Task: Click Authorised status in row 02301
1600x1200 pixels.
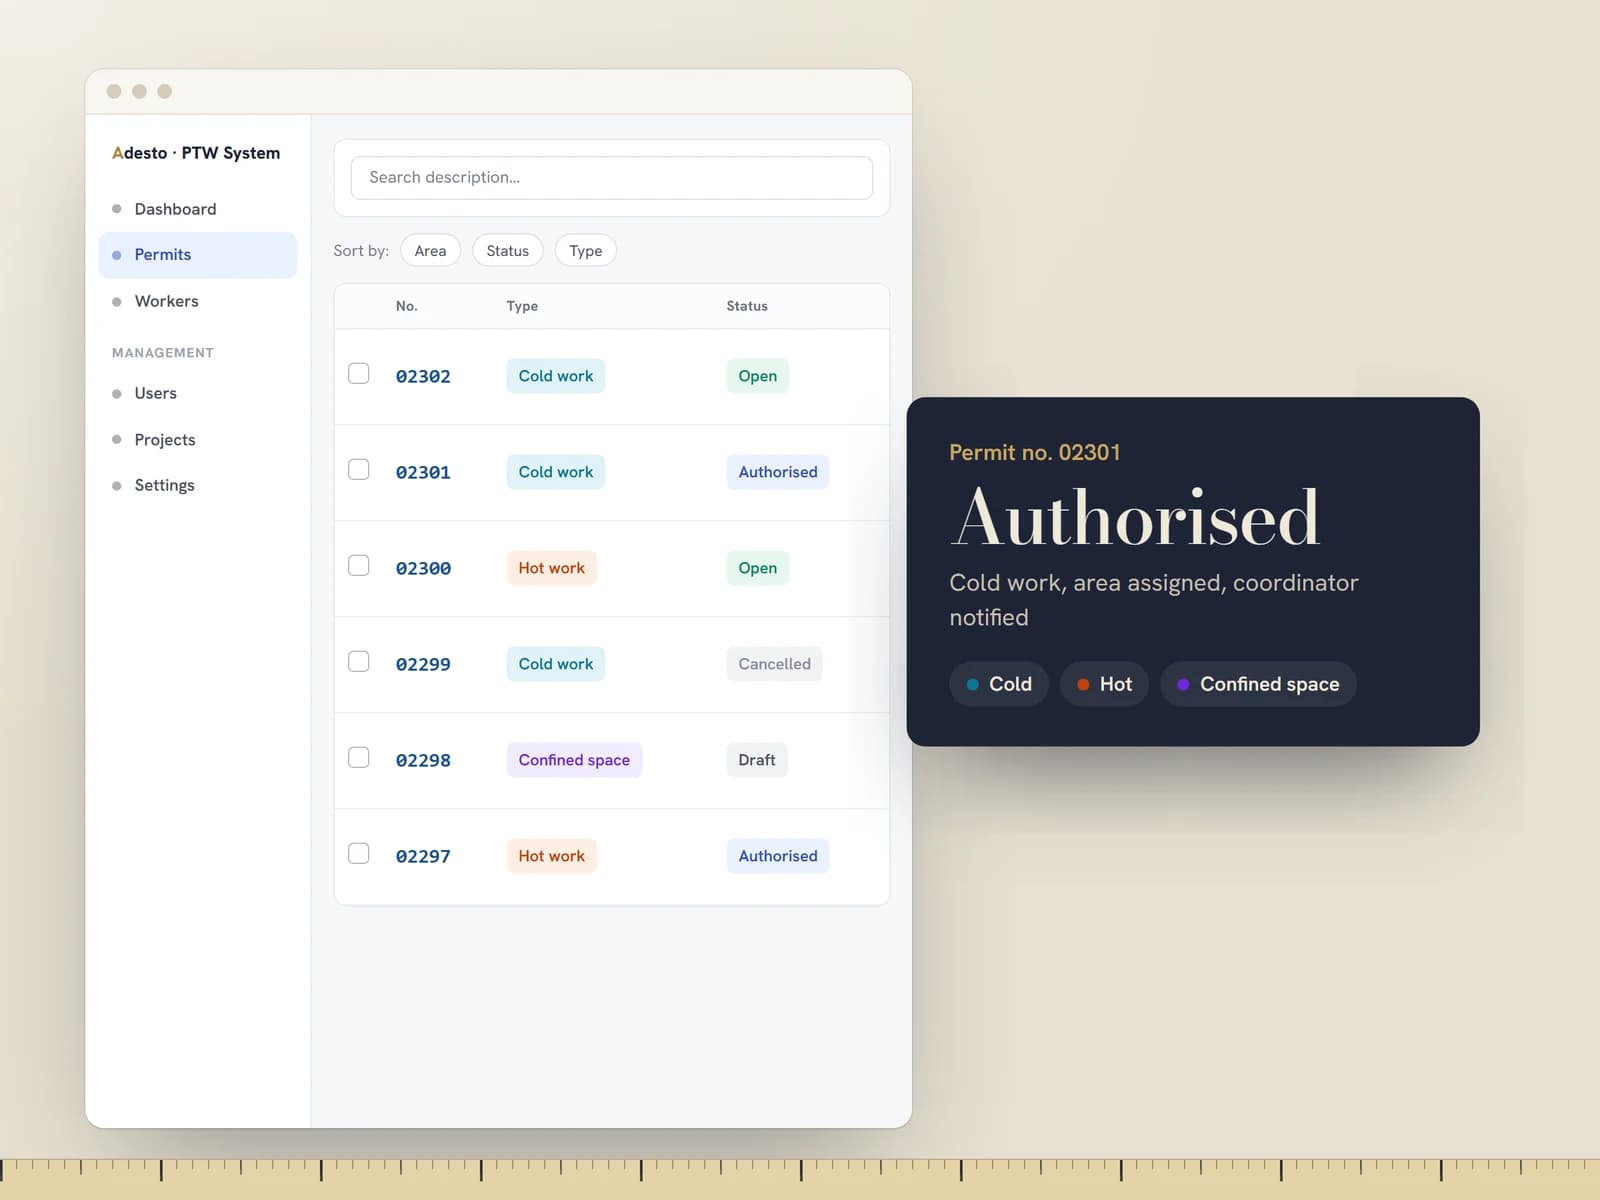Action: (778, 472)
